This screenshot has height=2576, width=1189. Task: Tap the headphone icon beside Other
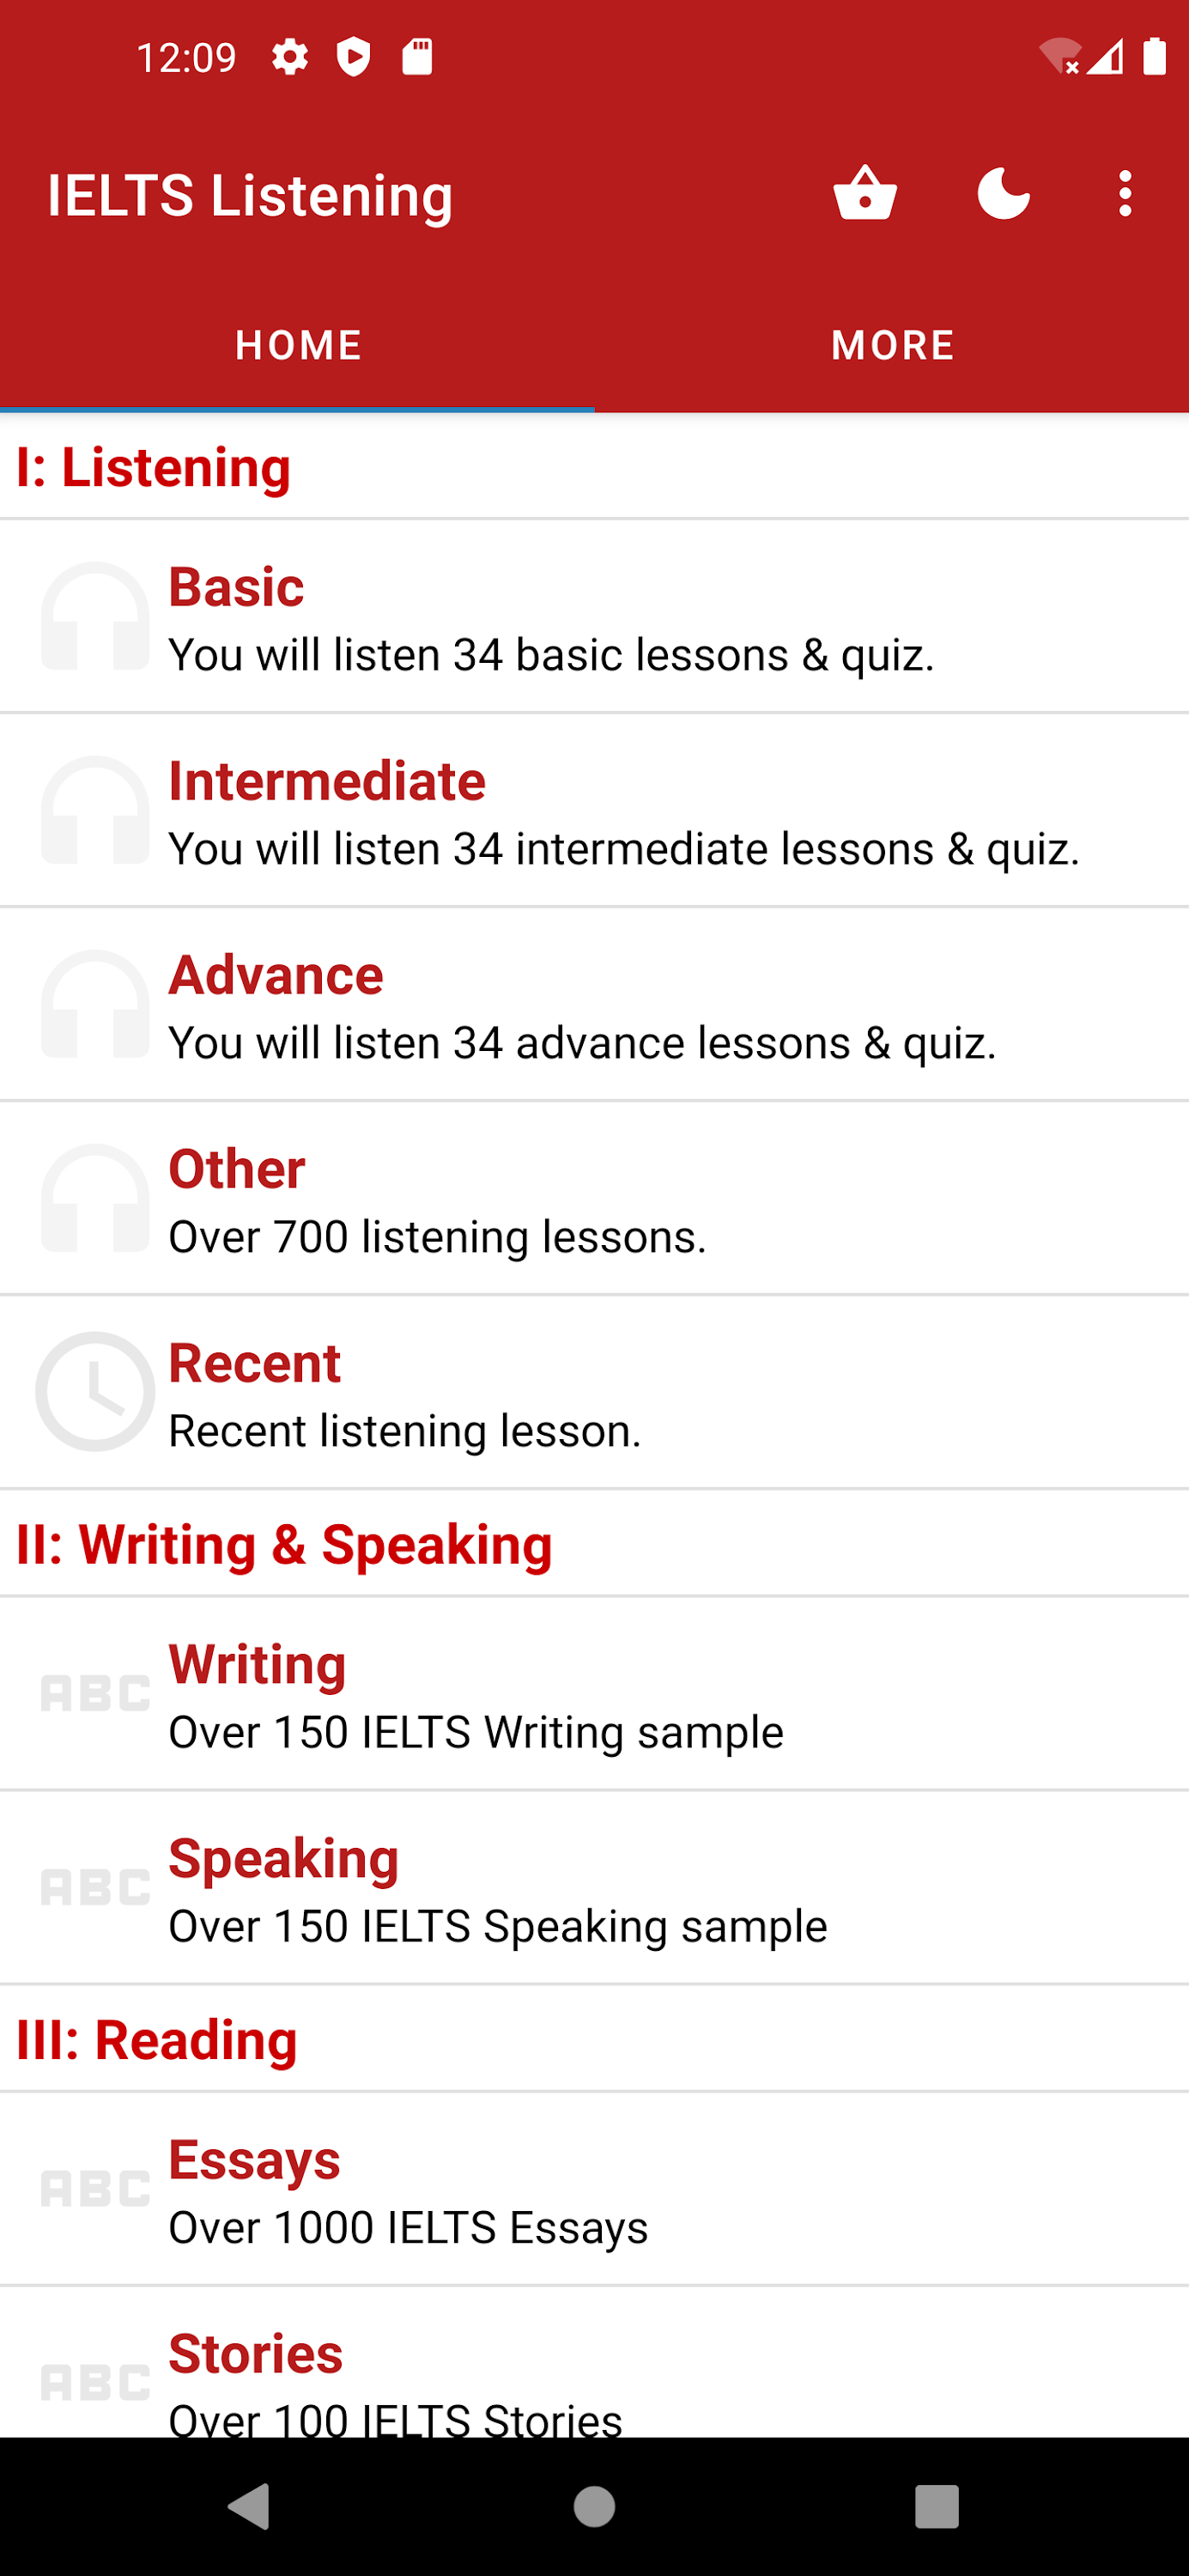[95, 1199]
